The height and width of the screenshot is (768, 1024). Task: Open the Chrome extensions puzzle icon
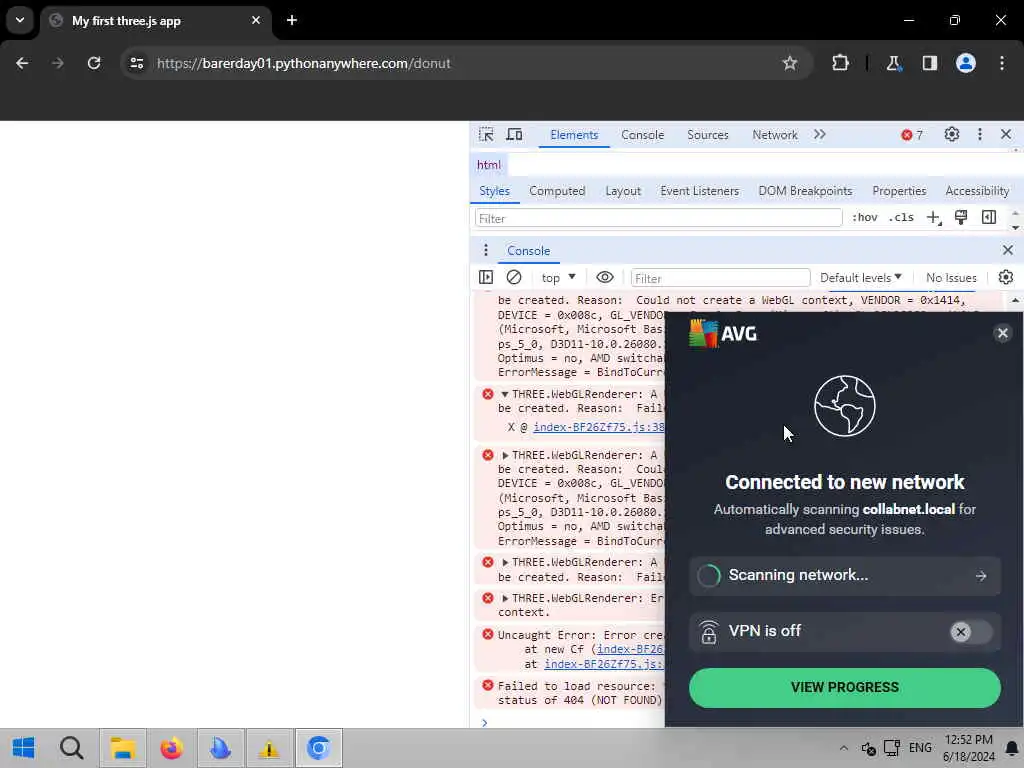(840, 63)
